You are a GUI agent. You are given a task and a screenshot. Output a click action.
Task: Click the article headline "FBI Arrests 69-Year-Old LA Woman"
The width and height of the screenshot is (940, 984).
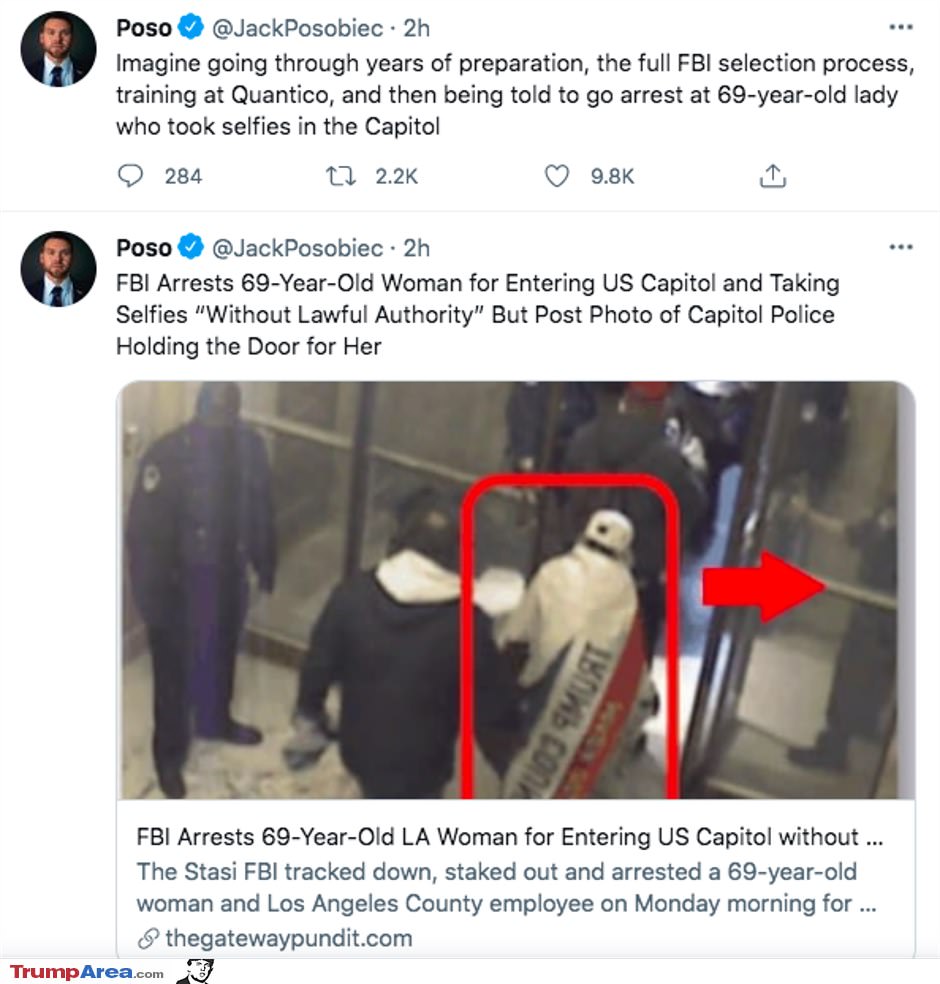509,837
